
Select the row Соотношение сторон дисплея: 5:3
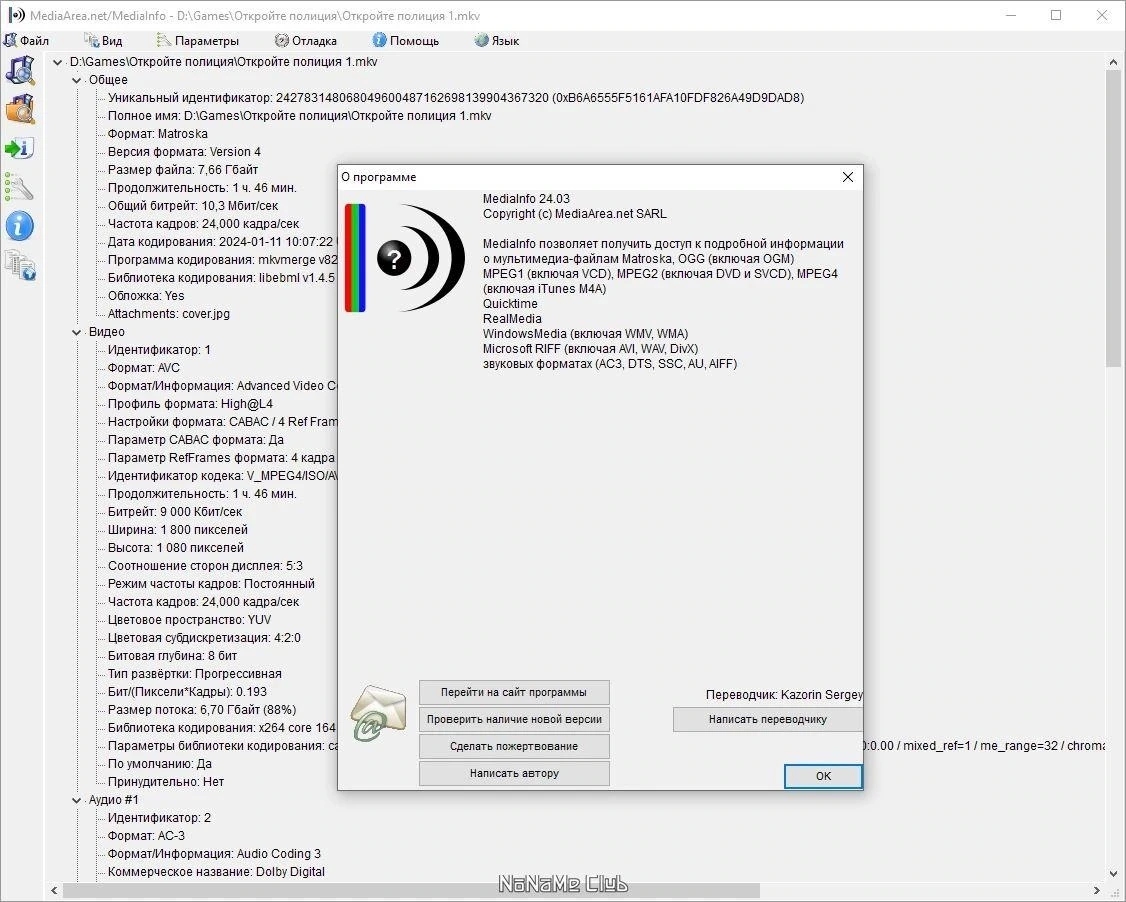[205, 566]
